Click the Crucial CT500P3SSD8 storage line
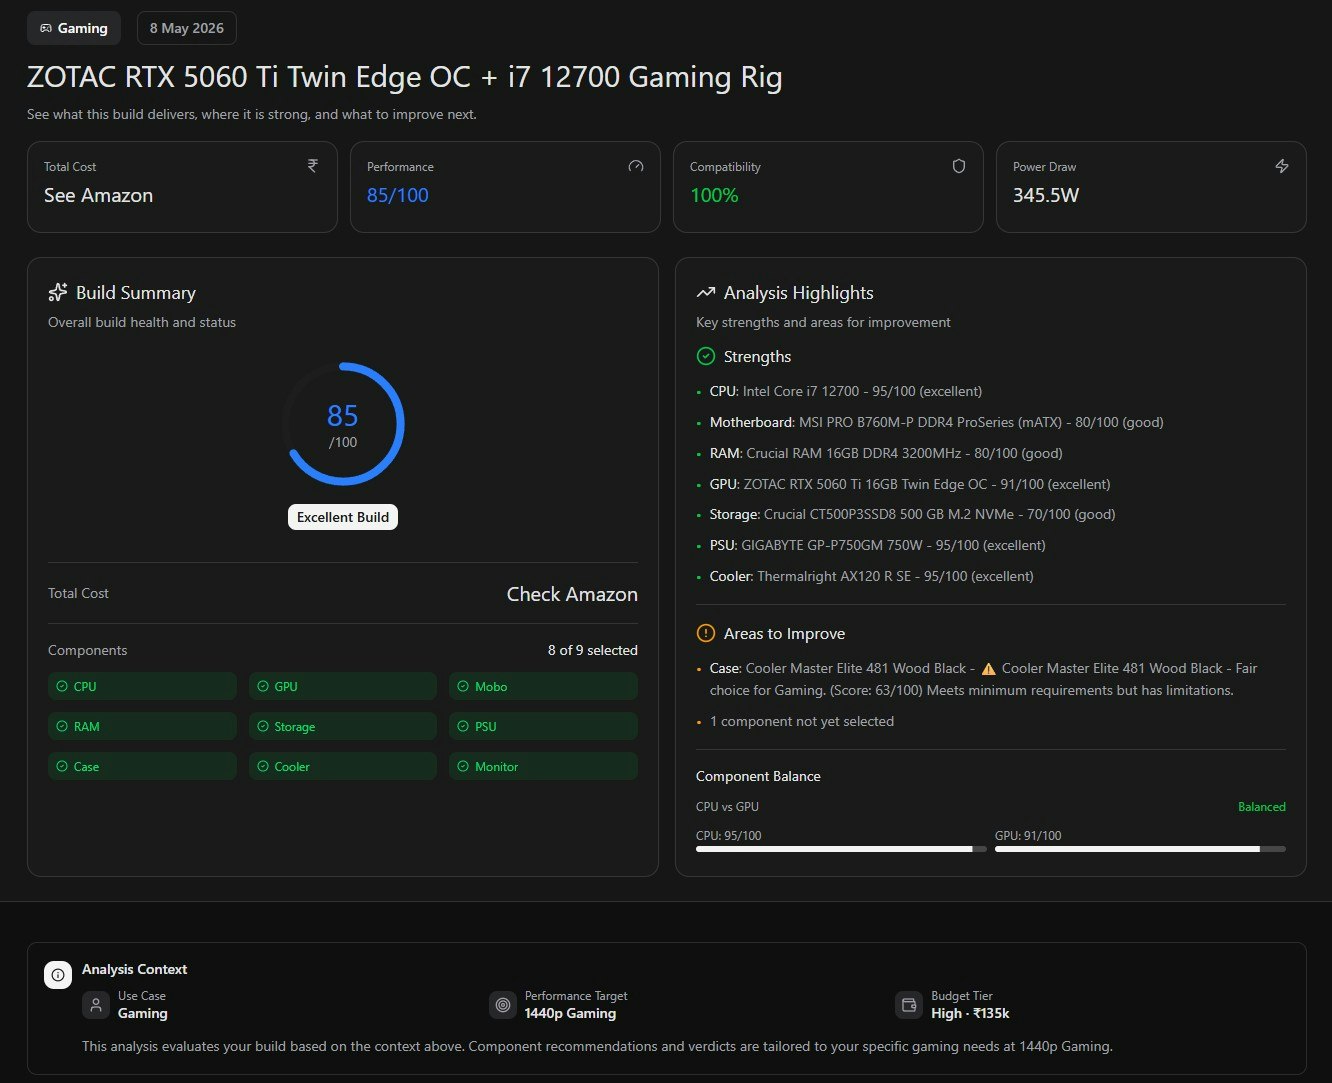 pyautogui.click(x=912, y=514)
